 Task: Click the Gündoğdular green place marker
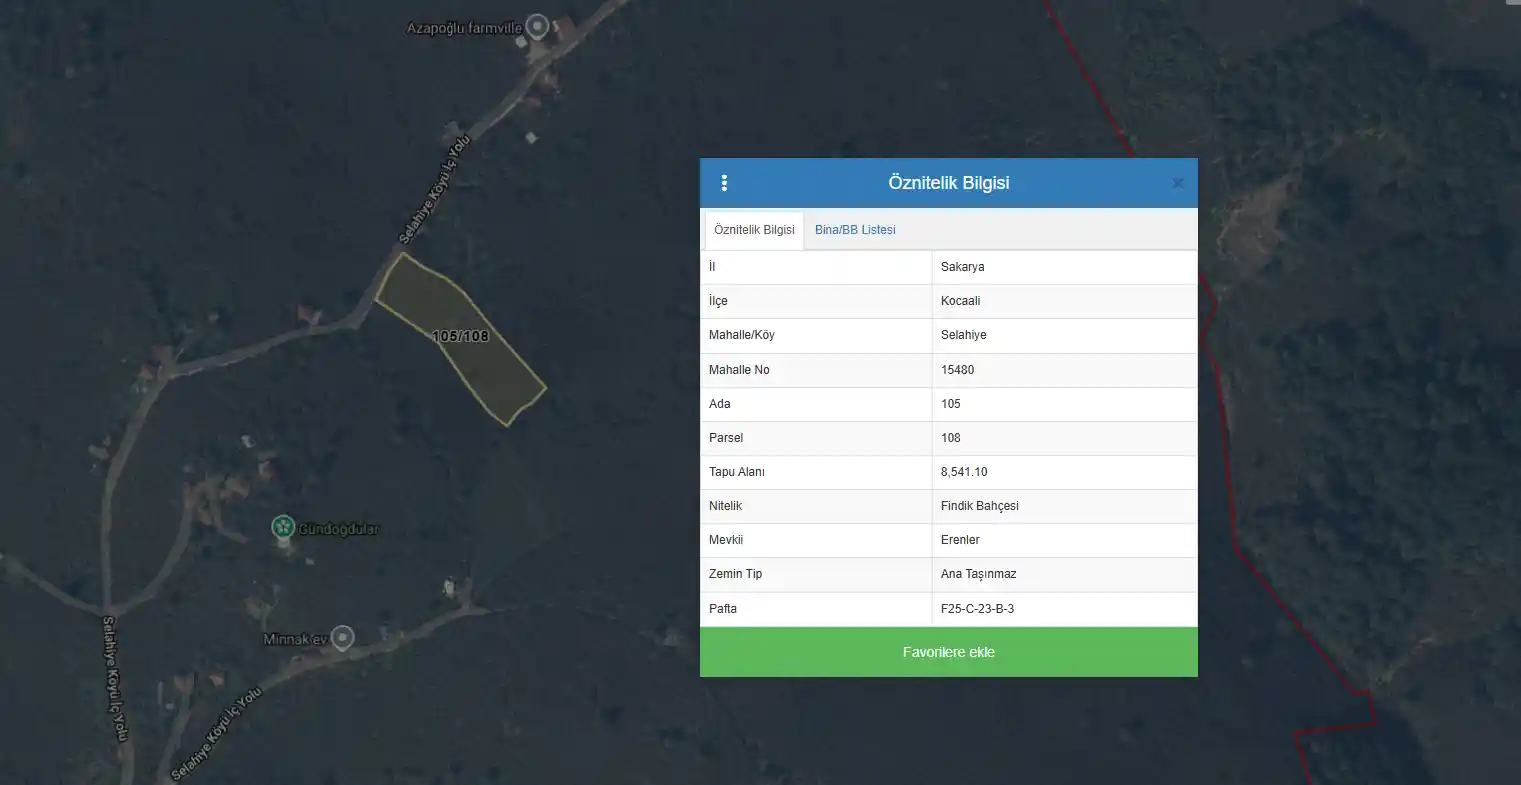coord(283,527)
